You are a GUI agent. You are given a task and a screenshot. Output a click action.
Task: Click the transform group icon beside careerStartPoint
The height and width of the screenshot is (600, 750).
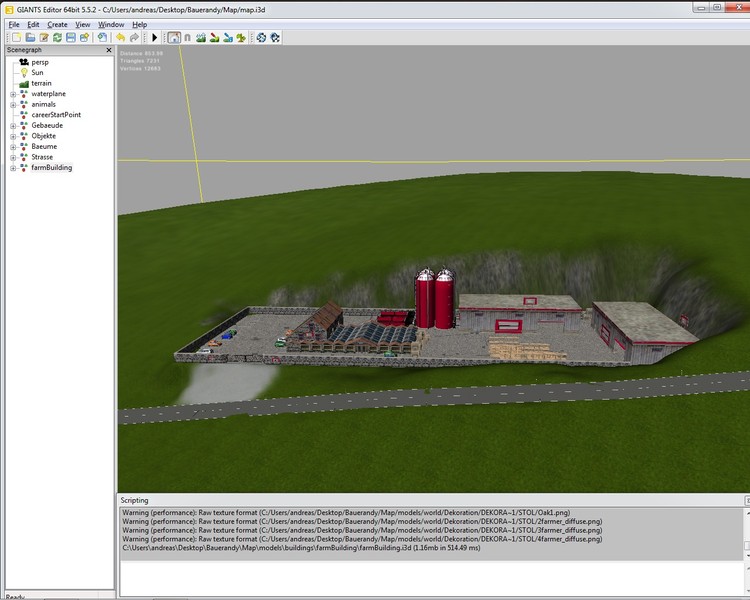pyautogui.click(x=24, y=115)
